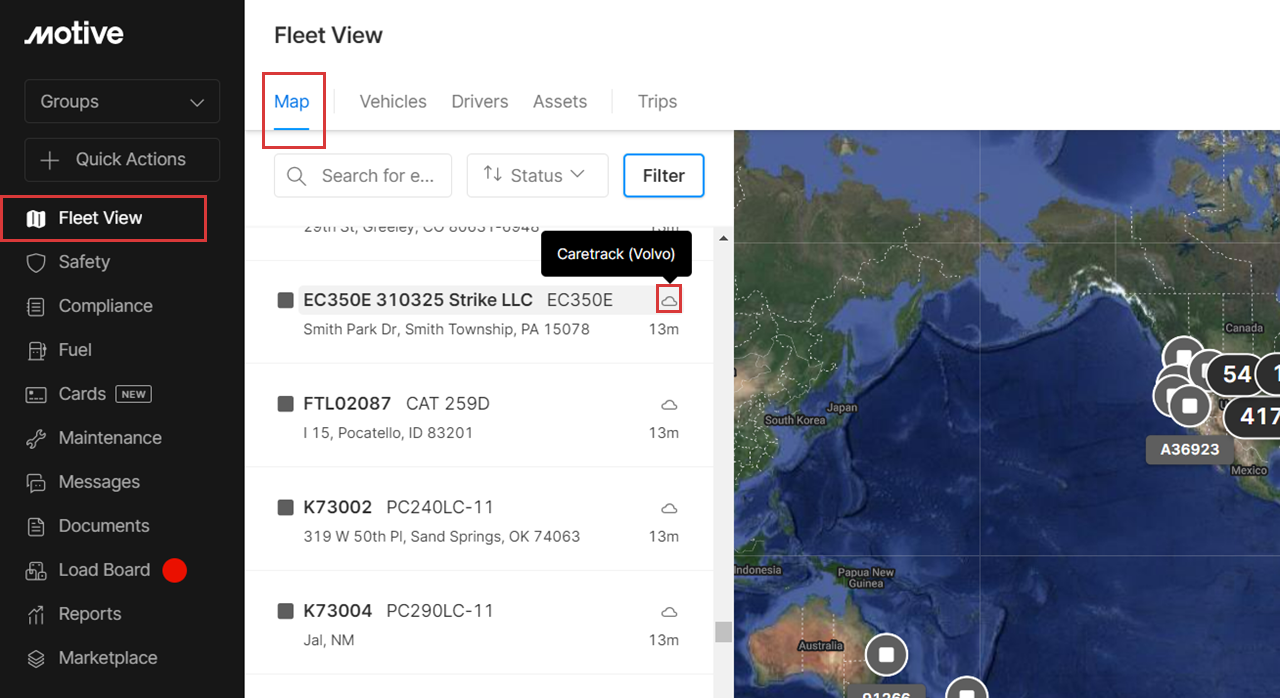Click the Maintenance wrench icon
The height and width of the screenshot is (698, 1280).
click(x=36, y=438)
